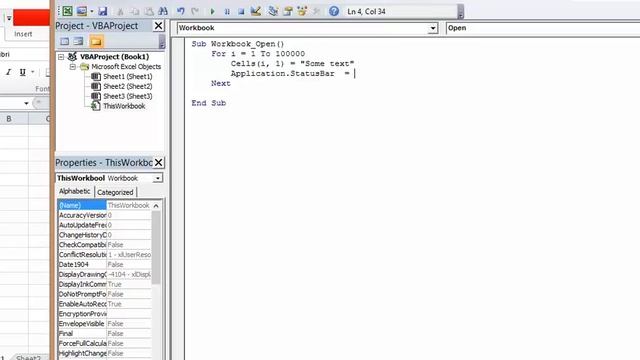Click the HighlightChanges property row
The width and height of the screenshot is (640, 360).
pyautogui.click(x=104, y=353)
